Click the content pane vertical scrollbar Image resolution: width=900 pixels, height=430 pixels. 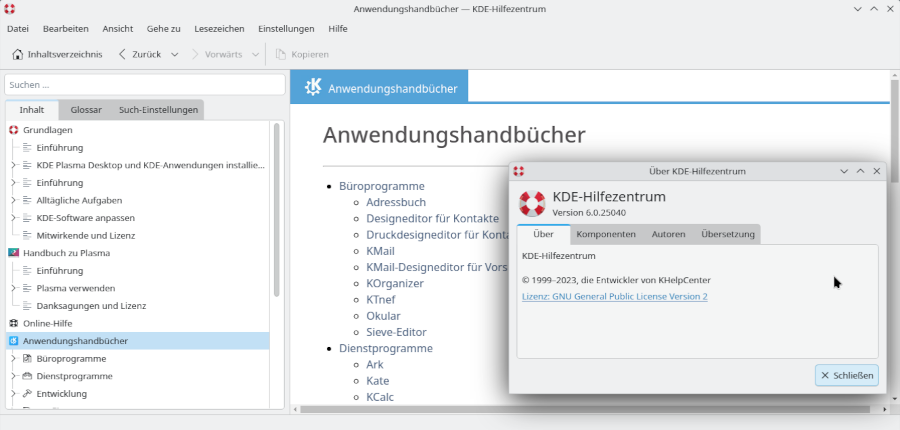[x=894, y=132]
